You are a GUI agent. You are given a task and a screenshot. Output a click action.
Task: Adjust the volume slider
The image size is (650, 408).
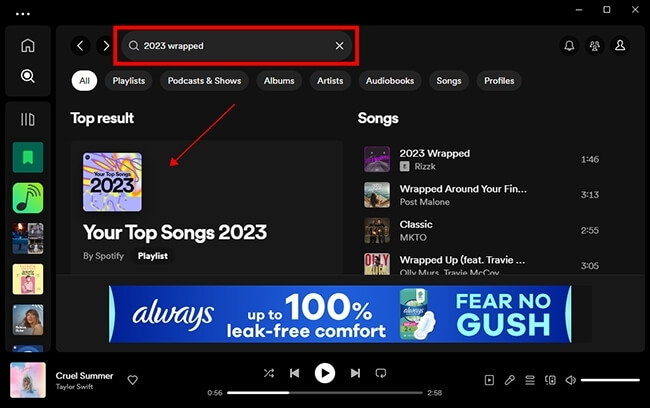pyautogui.click(x=610, y=380)
